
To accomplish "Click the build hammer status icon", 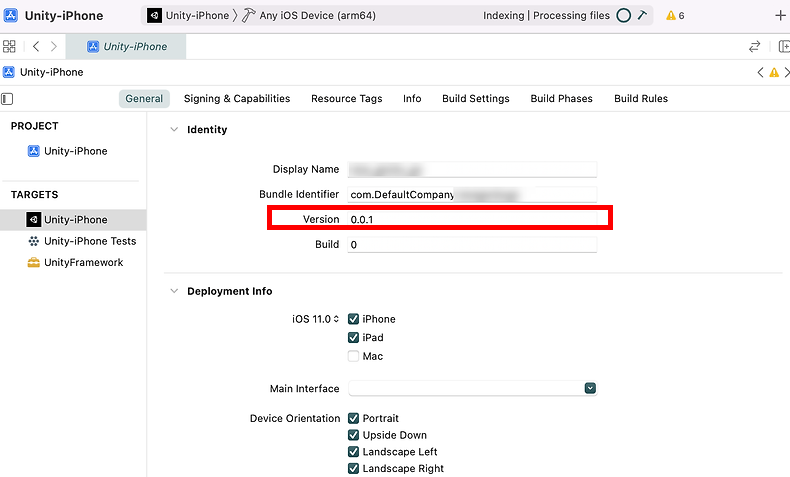I will point(642,15).
